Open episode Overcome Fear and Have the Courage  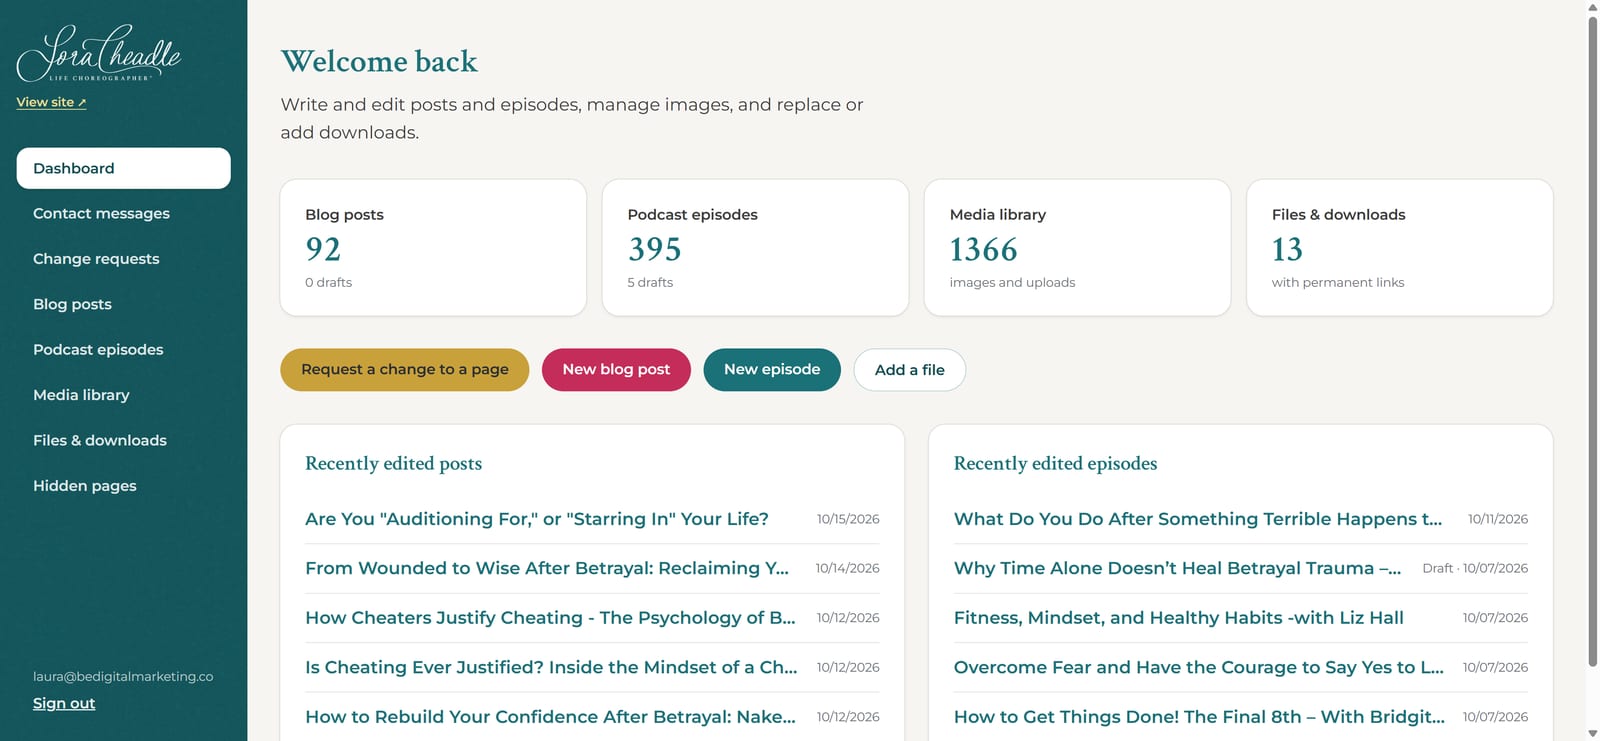(x=1199, y=667)
